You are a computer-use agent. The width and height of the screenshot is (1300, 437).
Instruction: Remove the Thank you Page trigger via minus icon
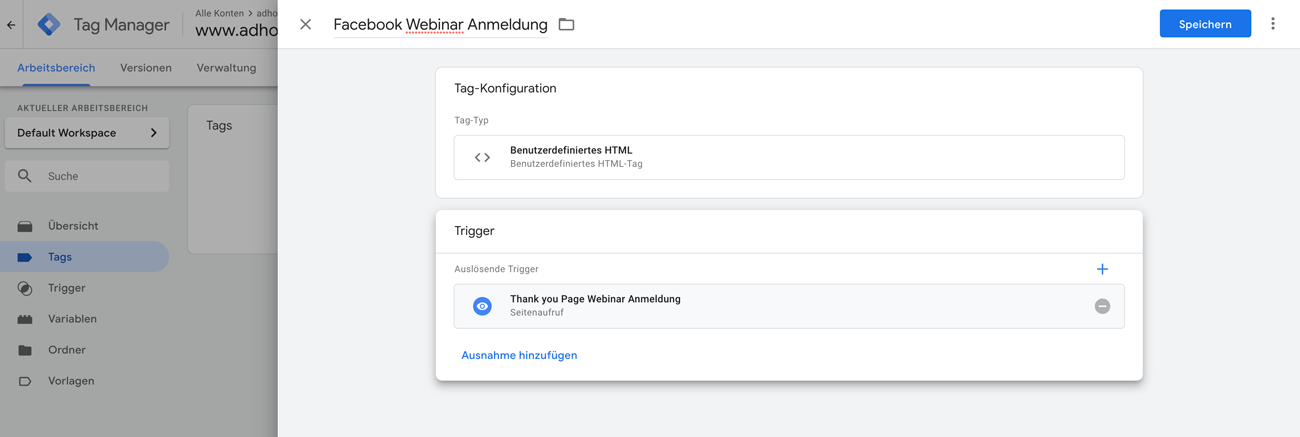tap(1102, 306)
